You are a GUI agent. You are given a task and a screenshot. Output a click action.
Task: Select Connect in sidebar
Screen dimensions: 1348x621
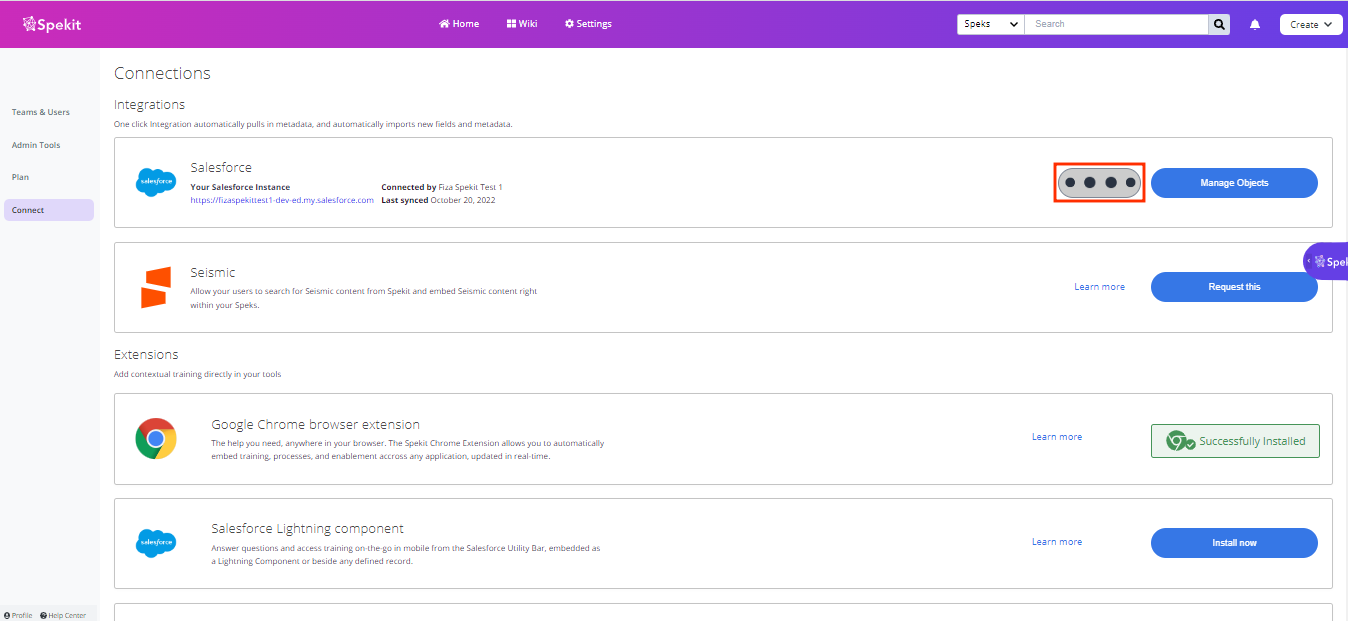(49, 210)
